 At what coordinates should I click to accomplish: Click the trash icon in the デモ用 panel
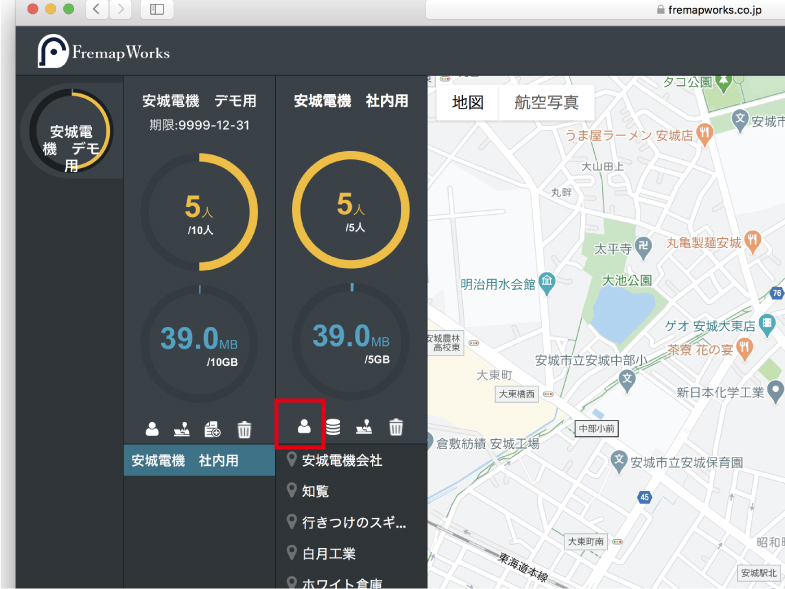[x=244, y=429]
